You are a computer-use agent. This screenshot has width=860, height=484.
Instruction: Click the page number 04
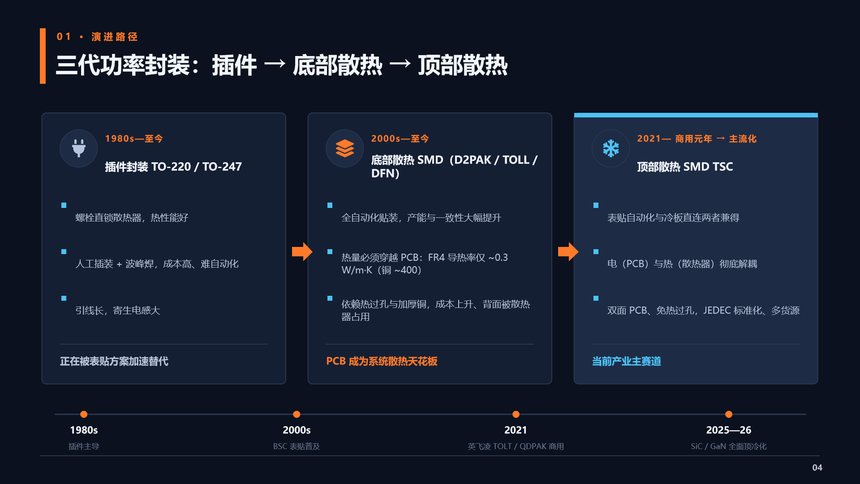(817, 468)
